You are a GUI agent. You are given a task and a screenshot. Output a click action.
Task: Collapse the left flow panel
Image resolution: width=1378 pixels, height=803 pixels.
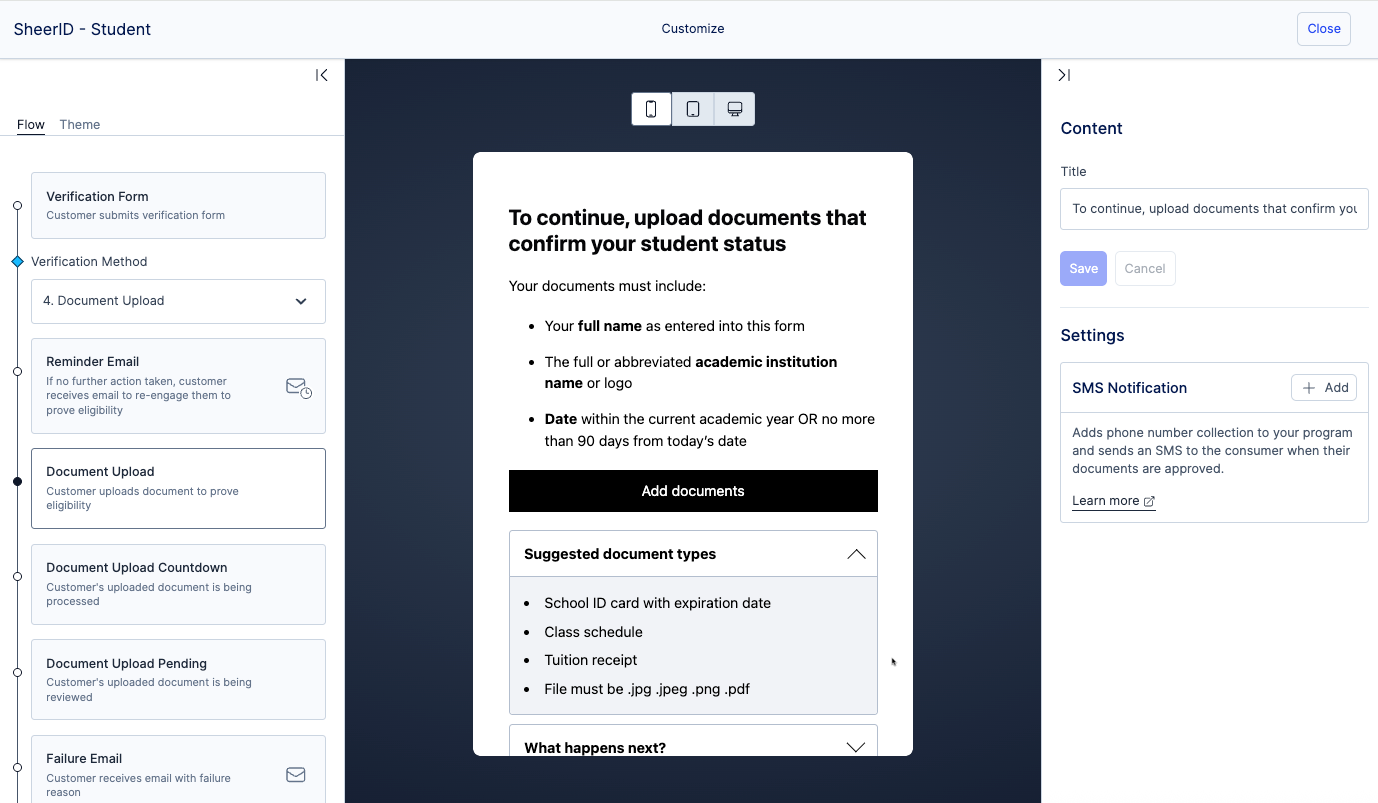point(322,75)
